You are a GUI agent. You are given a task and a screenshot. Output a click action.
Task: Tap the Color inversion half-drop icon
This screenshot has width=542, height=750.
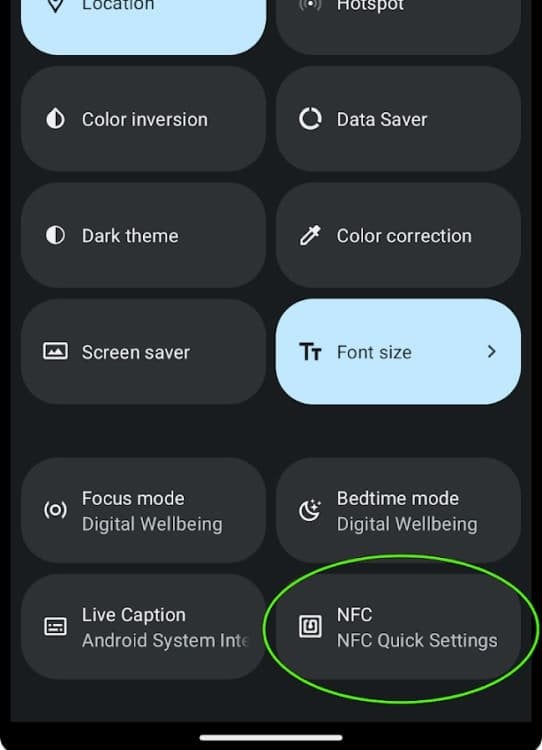click(55, 119)
